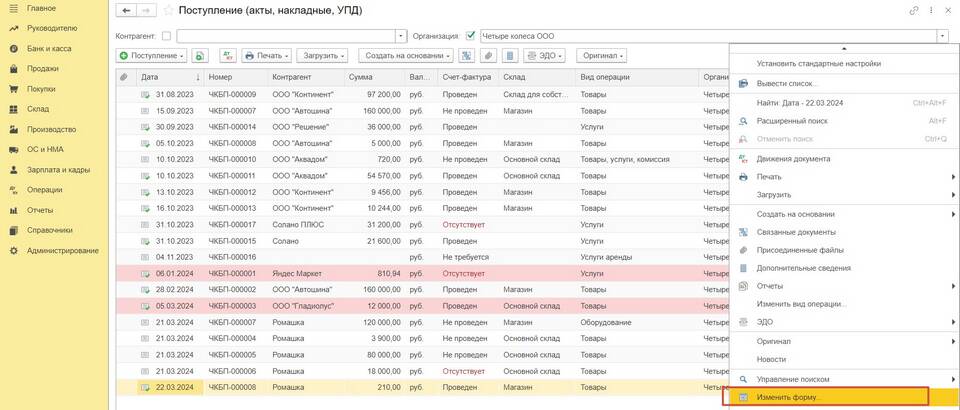Click the Дт/Кт postings icon in toolbar
Image resolution: width=960 pixels, height=410 pixels.
coord(227,56)
